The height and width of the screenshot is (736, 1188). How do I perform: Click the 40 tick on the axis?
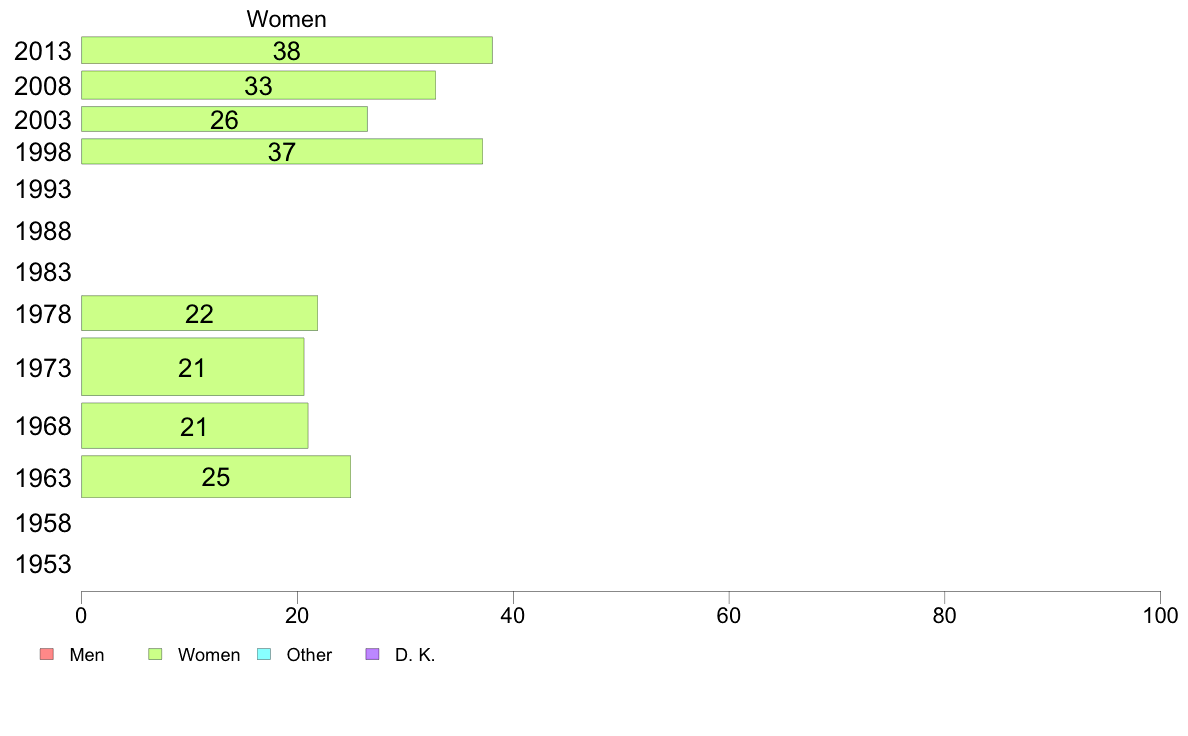[513, 615]
